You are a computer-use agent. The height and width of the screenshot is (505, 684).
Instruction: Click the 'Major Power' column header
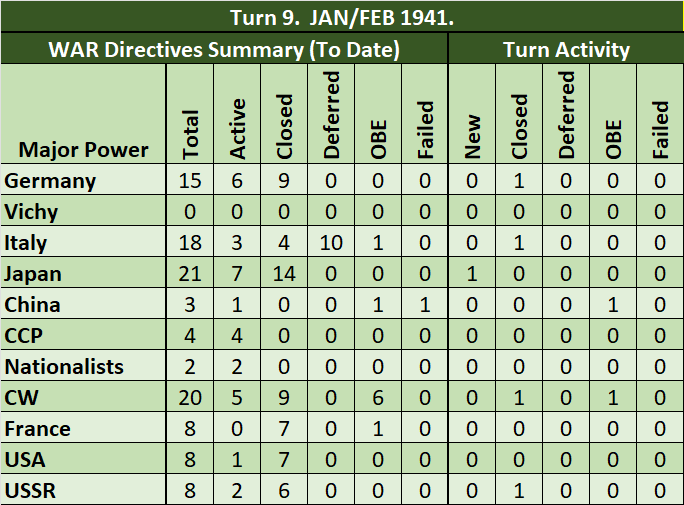[83, 150]
